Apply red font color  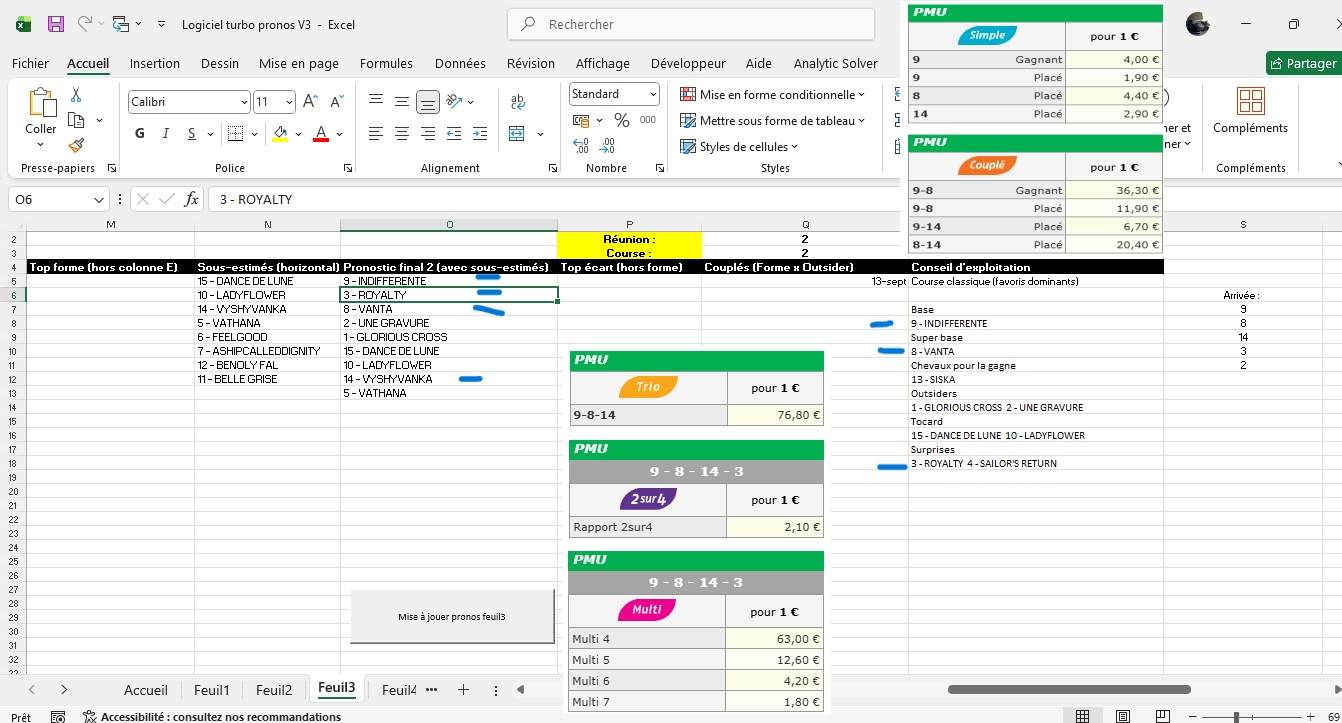click(x=321, y=134)
